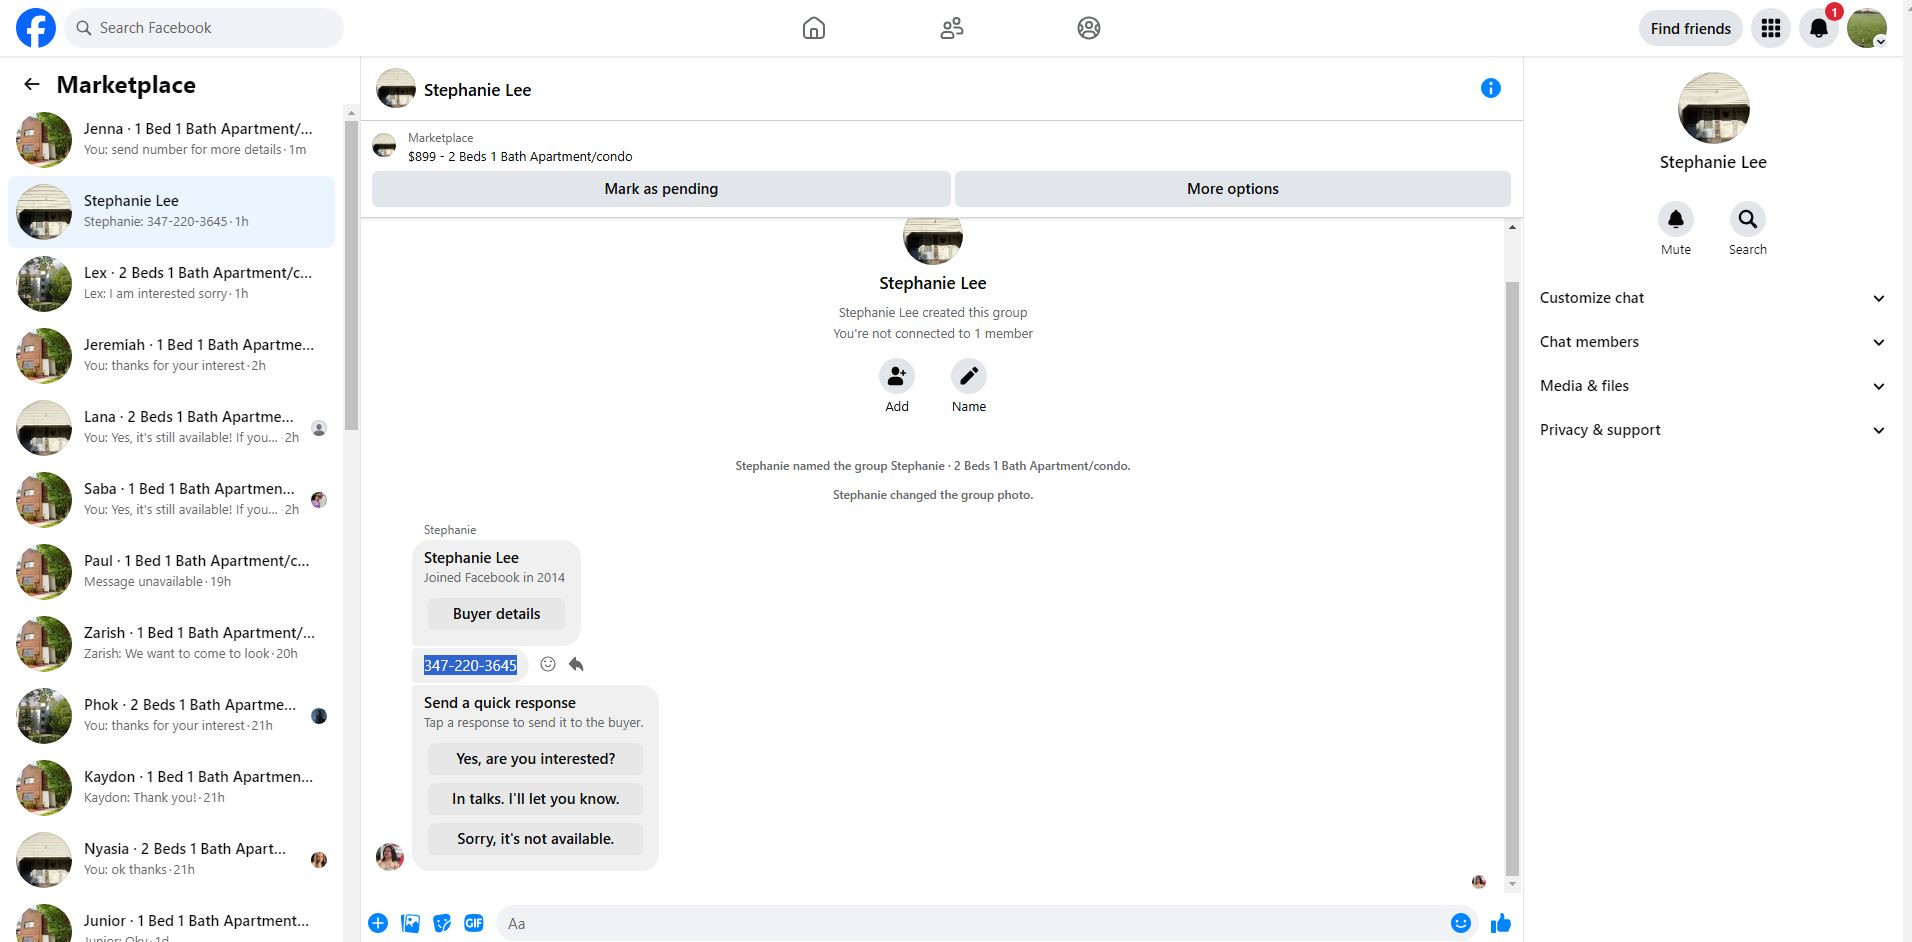
Task: Open Kaydon's conversation
Action: coord(172,788)
